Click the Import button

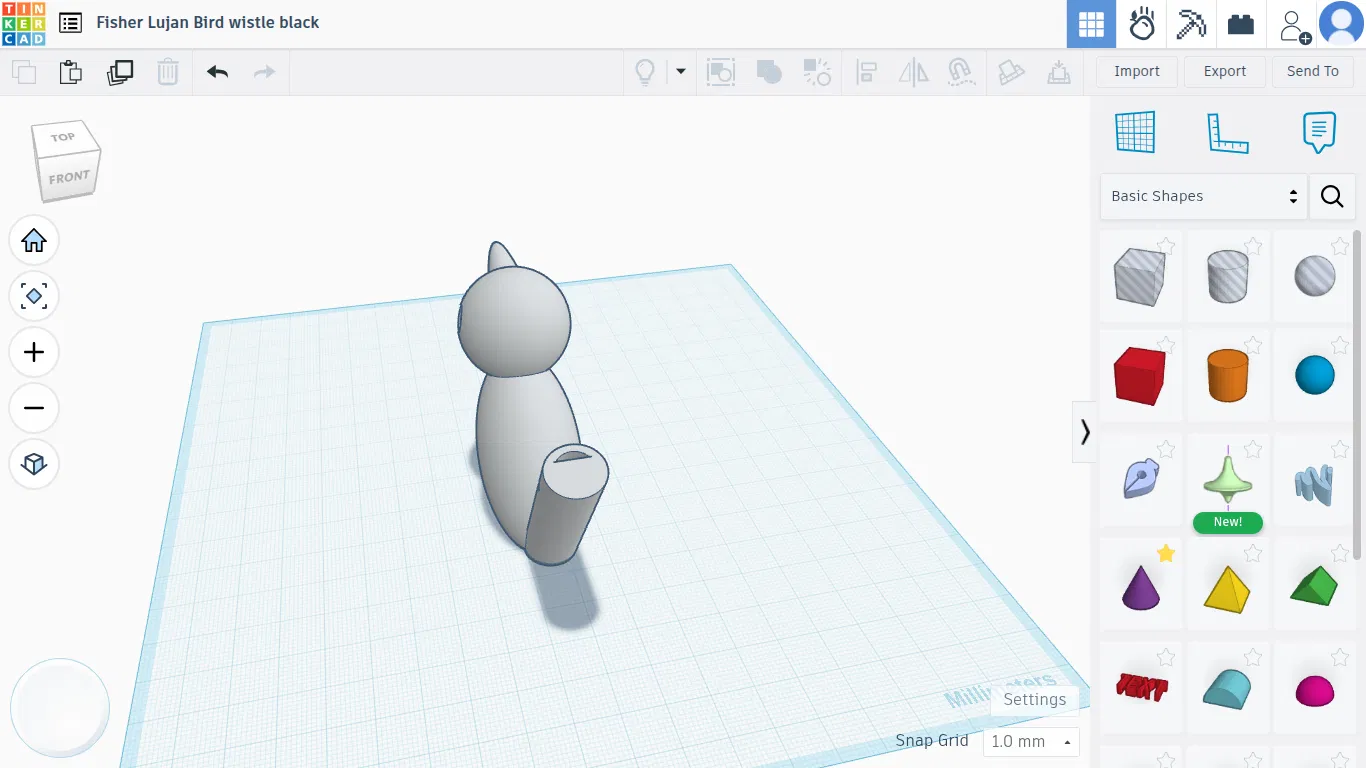click(x=1137, y=71)
